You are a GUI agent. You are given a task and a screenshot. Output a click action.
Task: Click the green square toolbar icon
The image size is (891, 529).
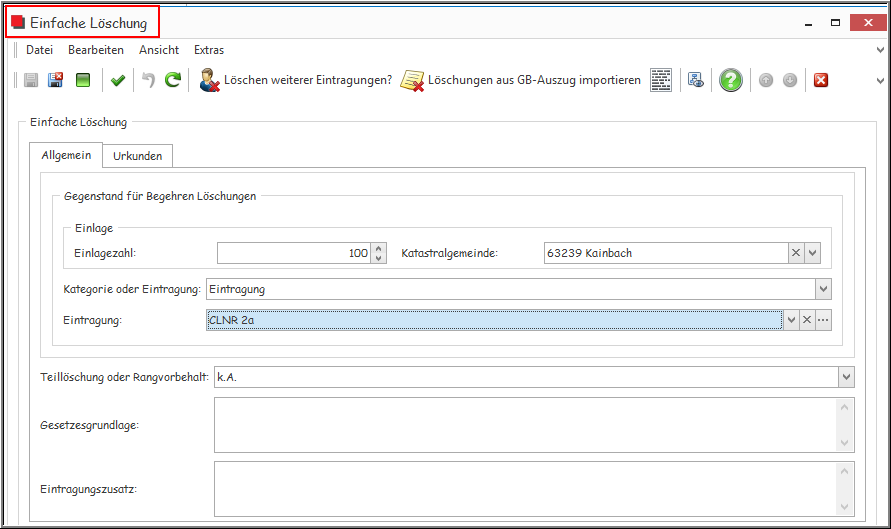83,80
